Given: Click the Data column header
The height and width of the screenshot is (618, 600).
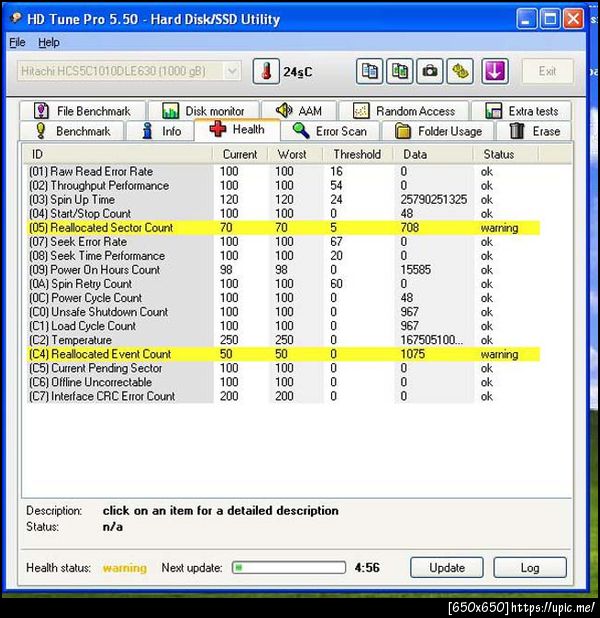Looking at the screenshot, I should [x=433, y=154].
